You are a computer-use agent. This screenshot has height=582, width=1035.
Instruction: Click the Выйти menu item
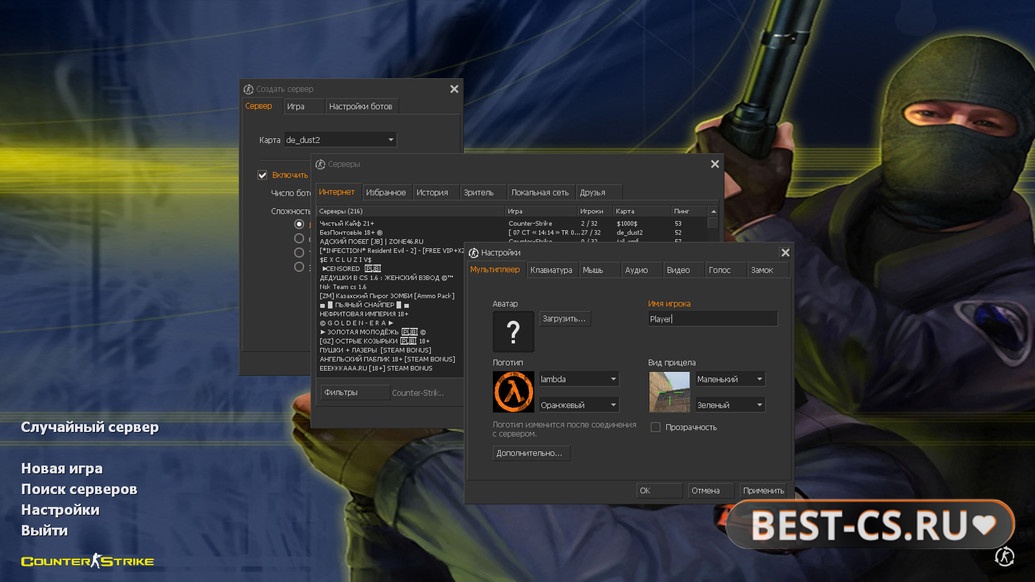point(44,531)
